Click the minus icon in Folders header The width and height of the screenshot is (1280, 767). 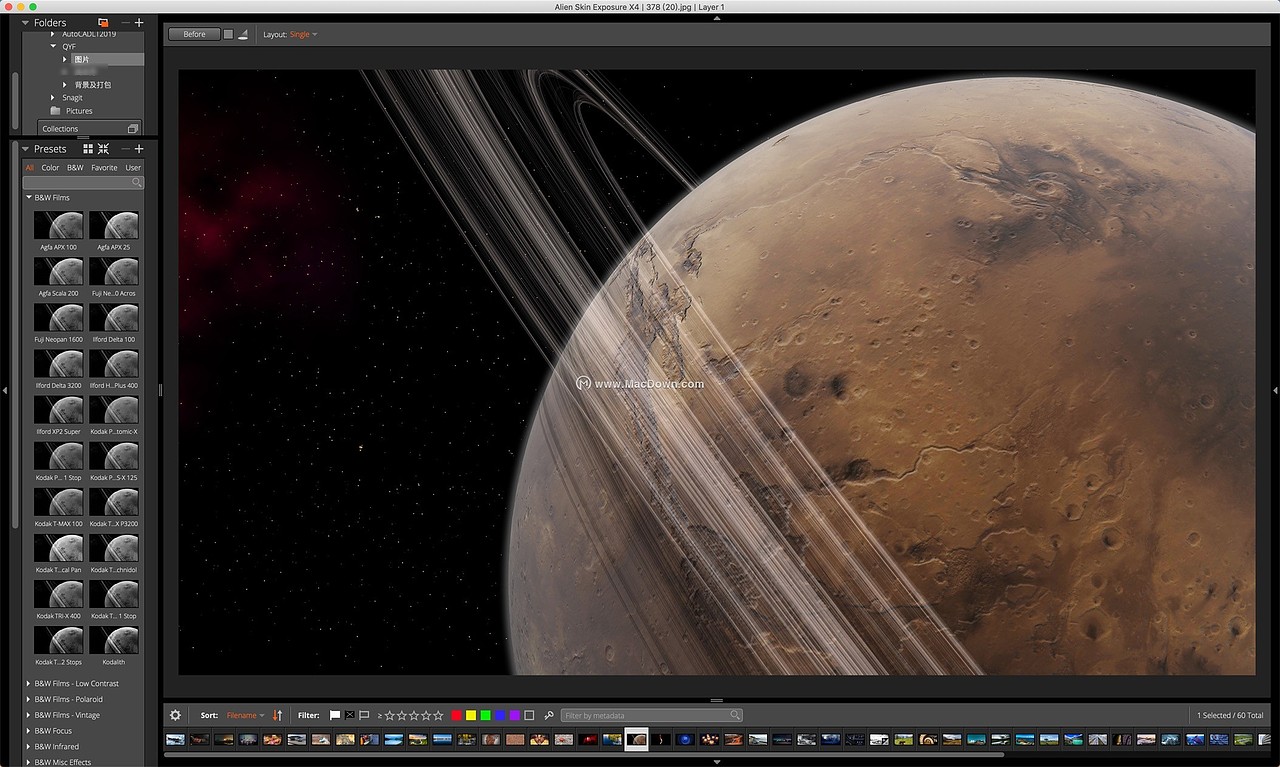pos(125,22)
